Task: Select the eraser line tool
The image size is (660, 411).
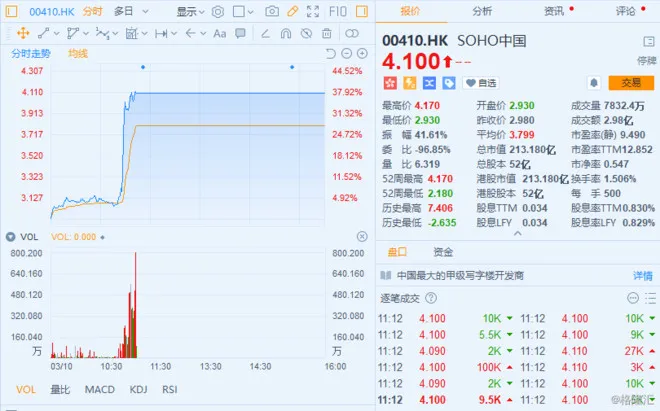Action: click(265, 33)
